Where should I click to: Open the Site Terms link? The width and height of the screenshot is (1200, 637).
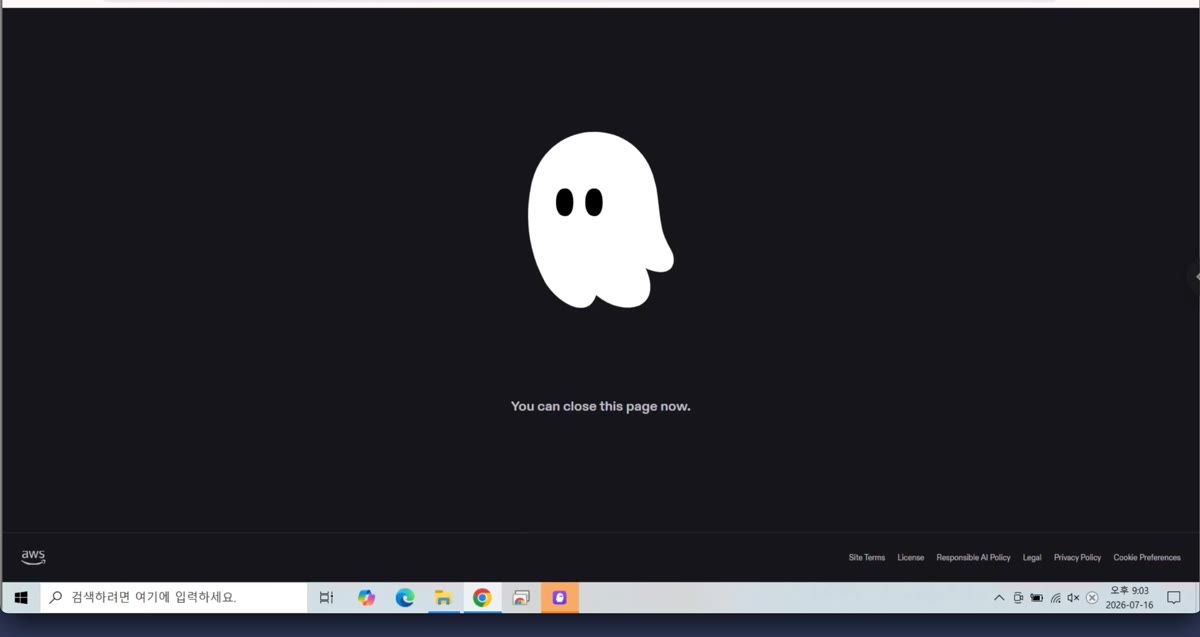867,557
